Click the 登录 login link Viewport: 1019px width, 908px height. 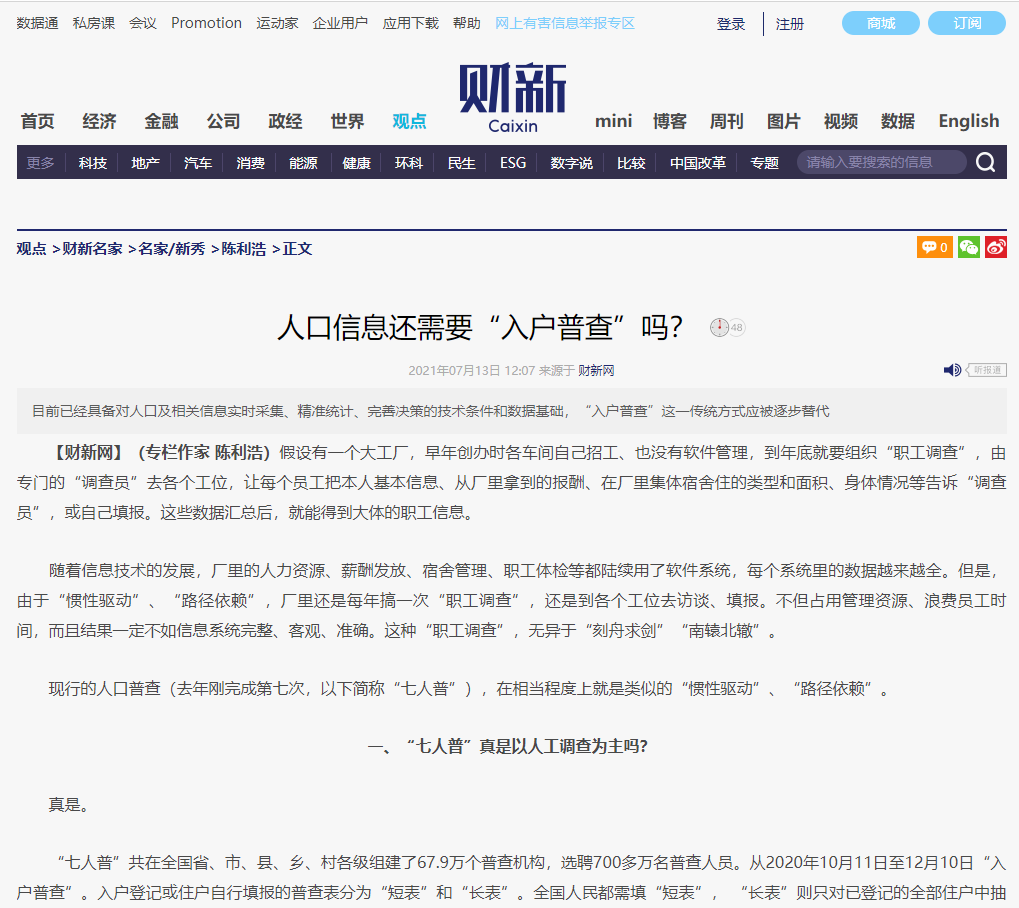tap(731, 24)
